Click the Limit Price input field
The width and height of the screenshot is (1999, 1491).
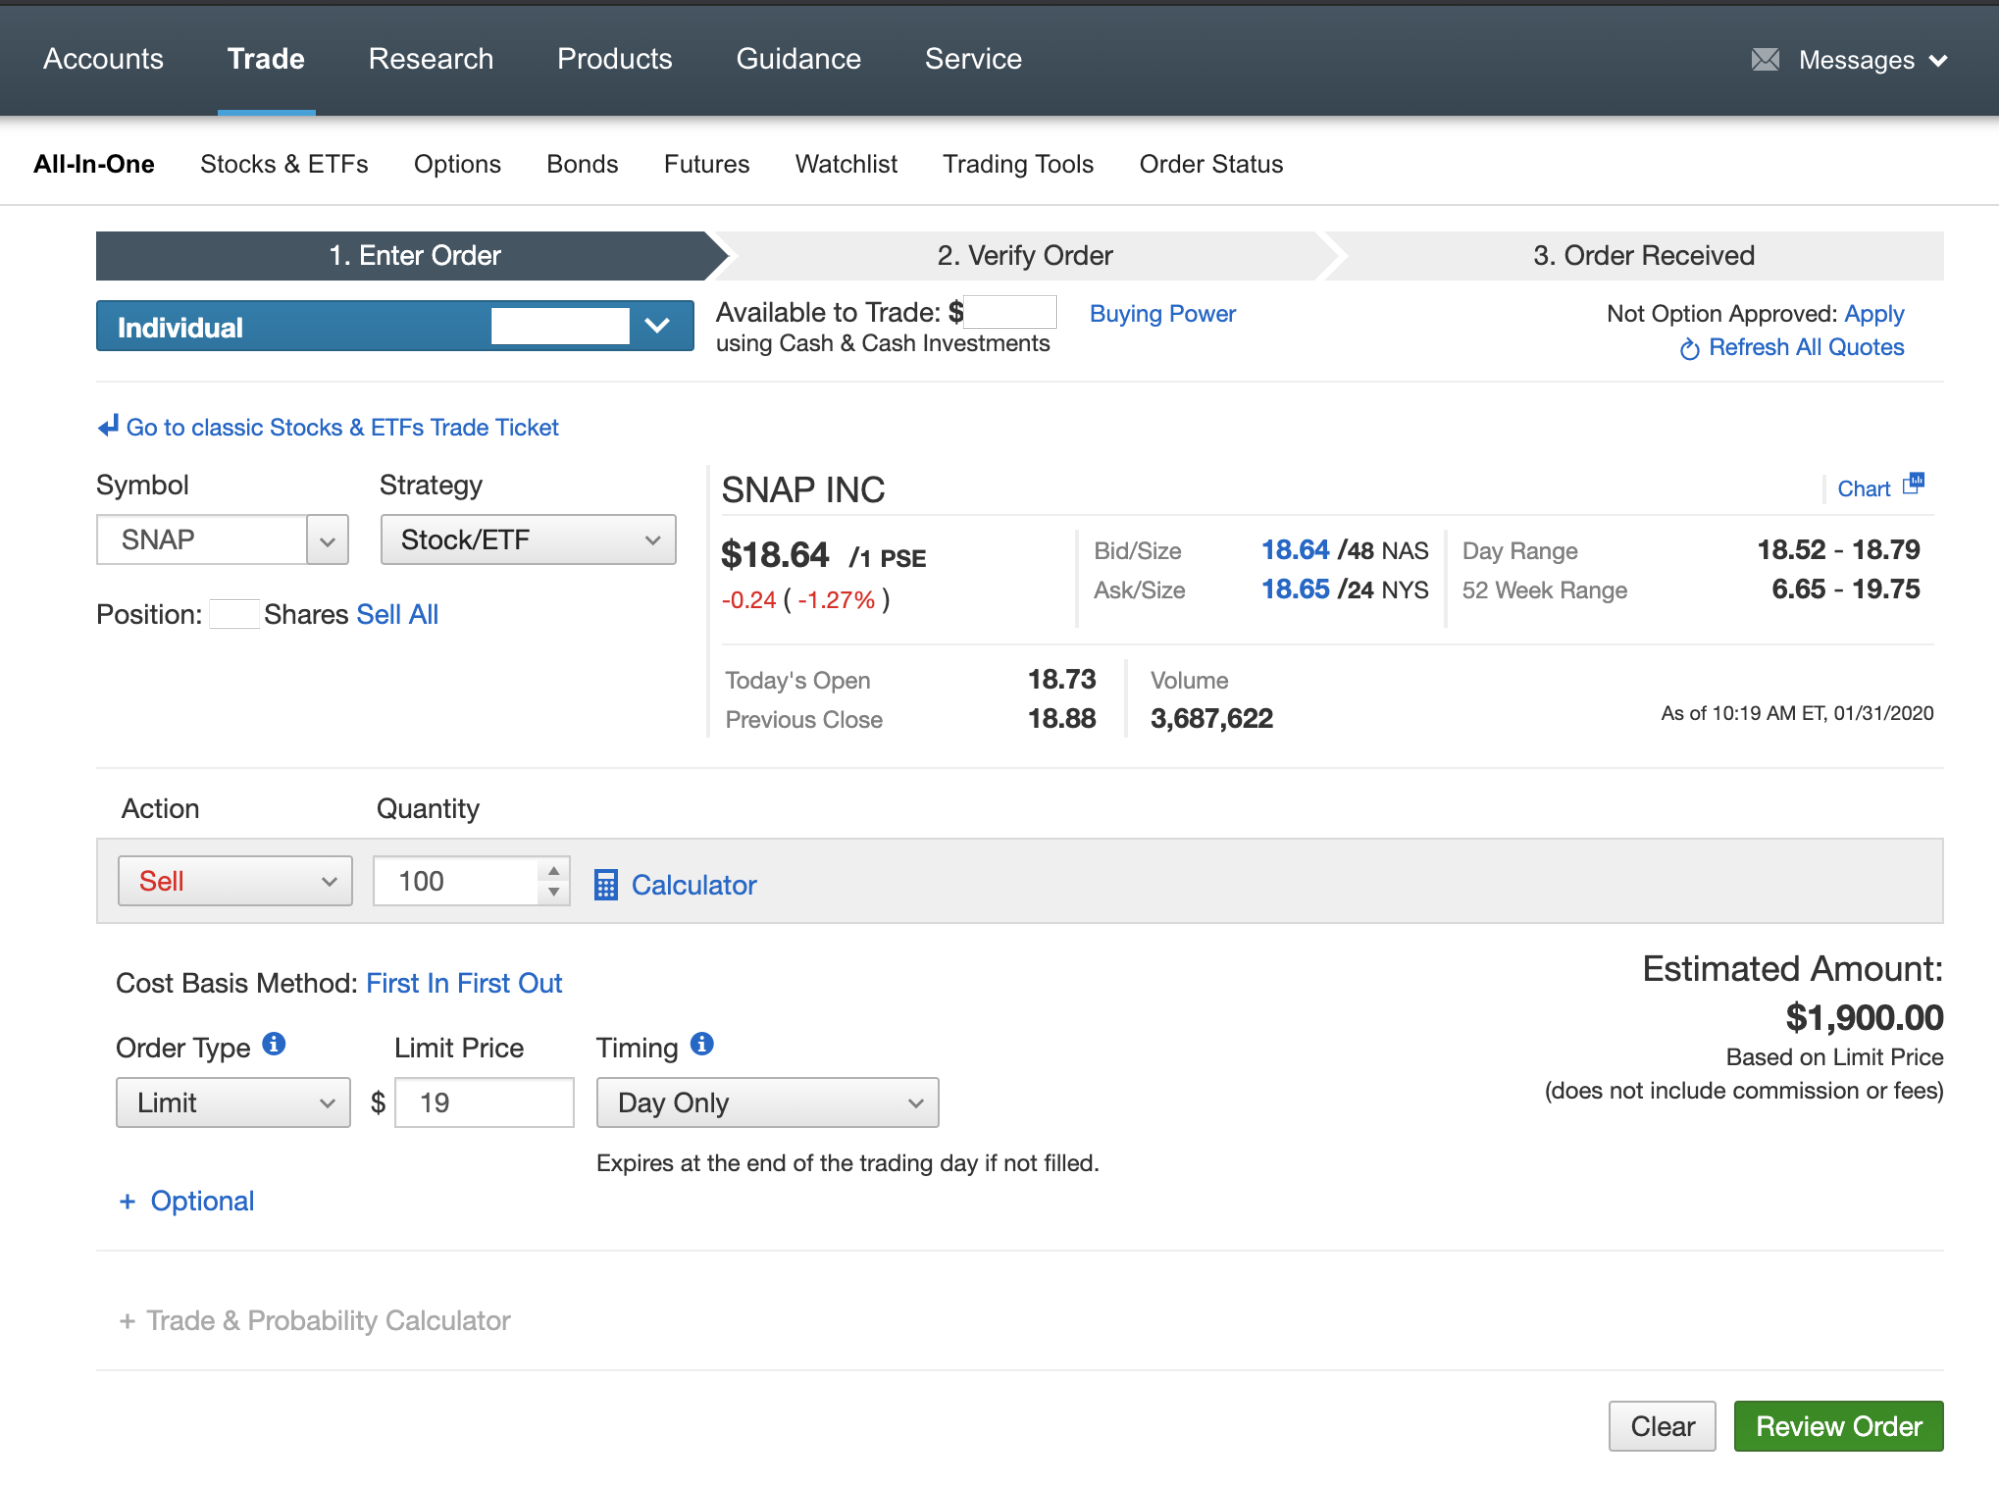pos(485,1103)
